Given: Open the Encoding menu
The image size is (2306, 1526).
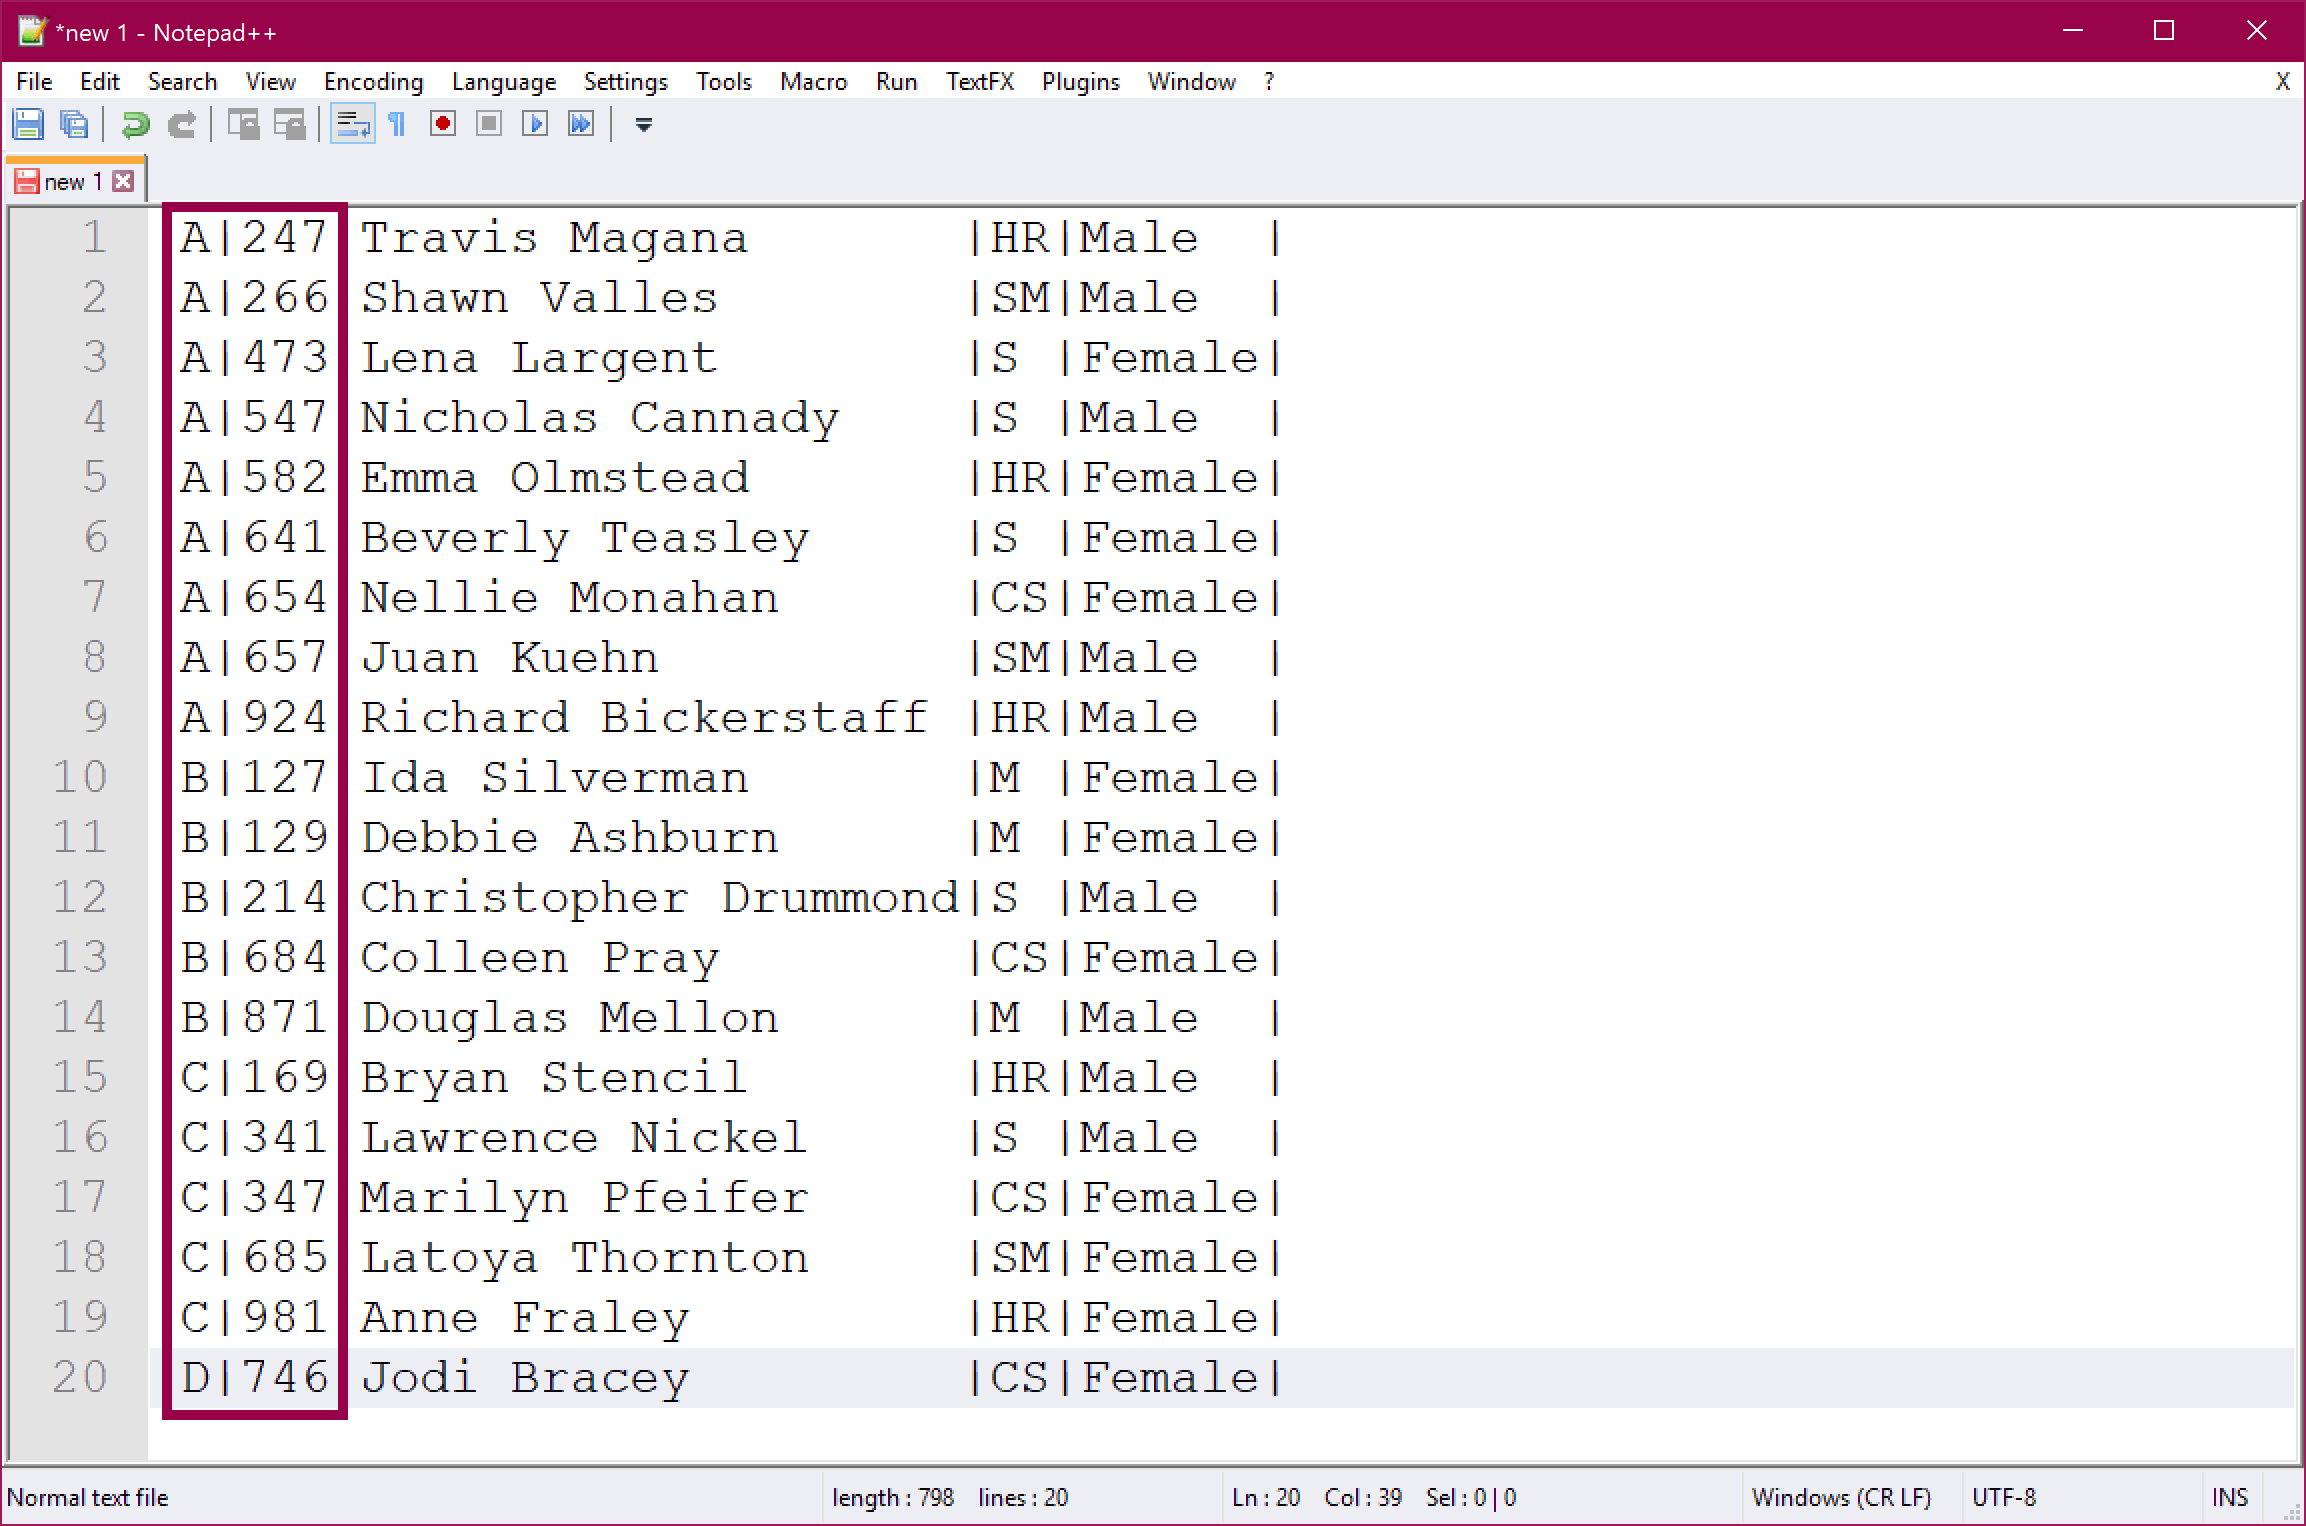Looking at the screenshot, I should [x=373, y=81].
